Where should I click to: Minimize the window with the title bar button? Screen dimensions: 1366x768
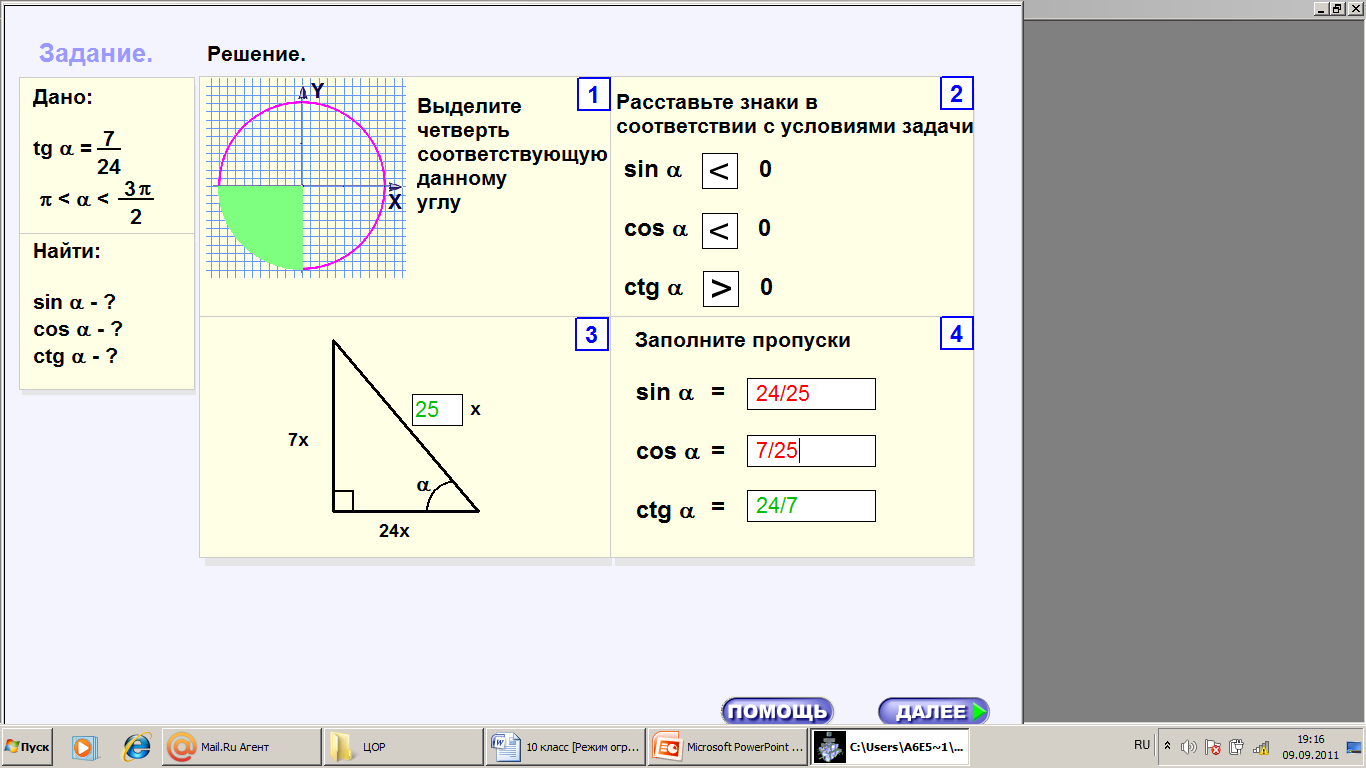(1319, 8)
